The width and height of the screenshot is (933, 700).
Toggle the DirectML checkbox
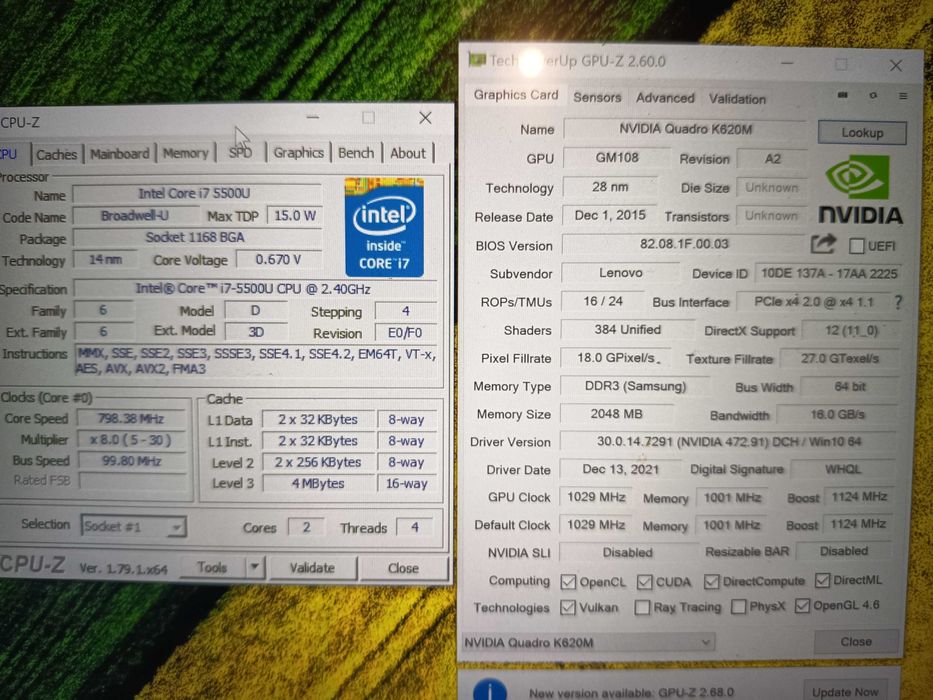(x=822, y=580)
